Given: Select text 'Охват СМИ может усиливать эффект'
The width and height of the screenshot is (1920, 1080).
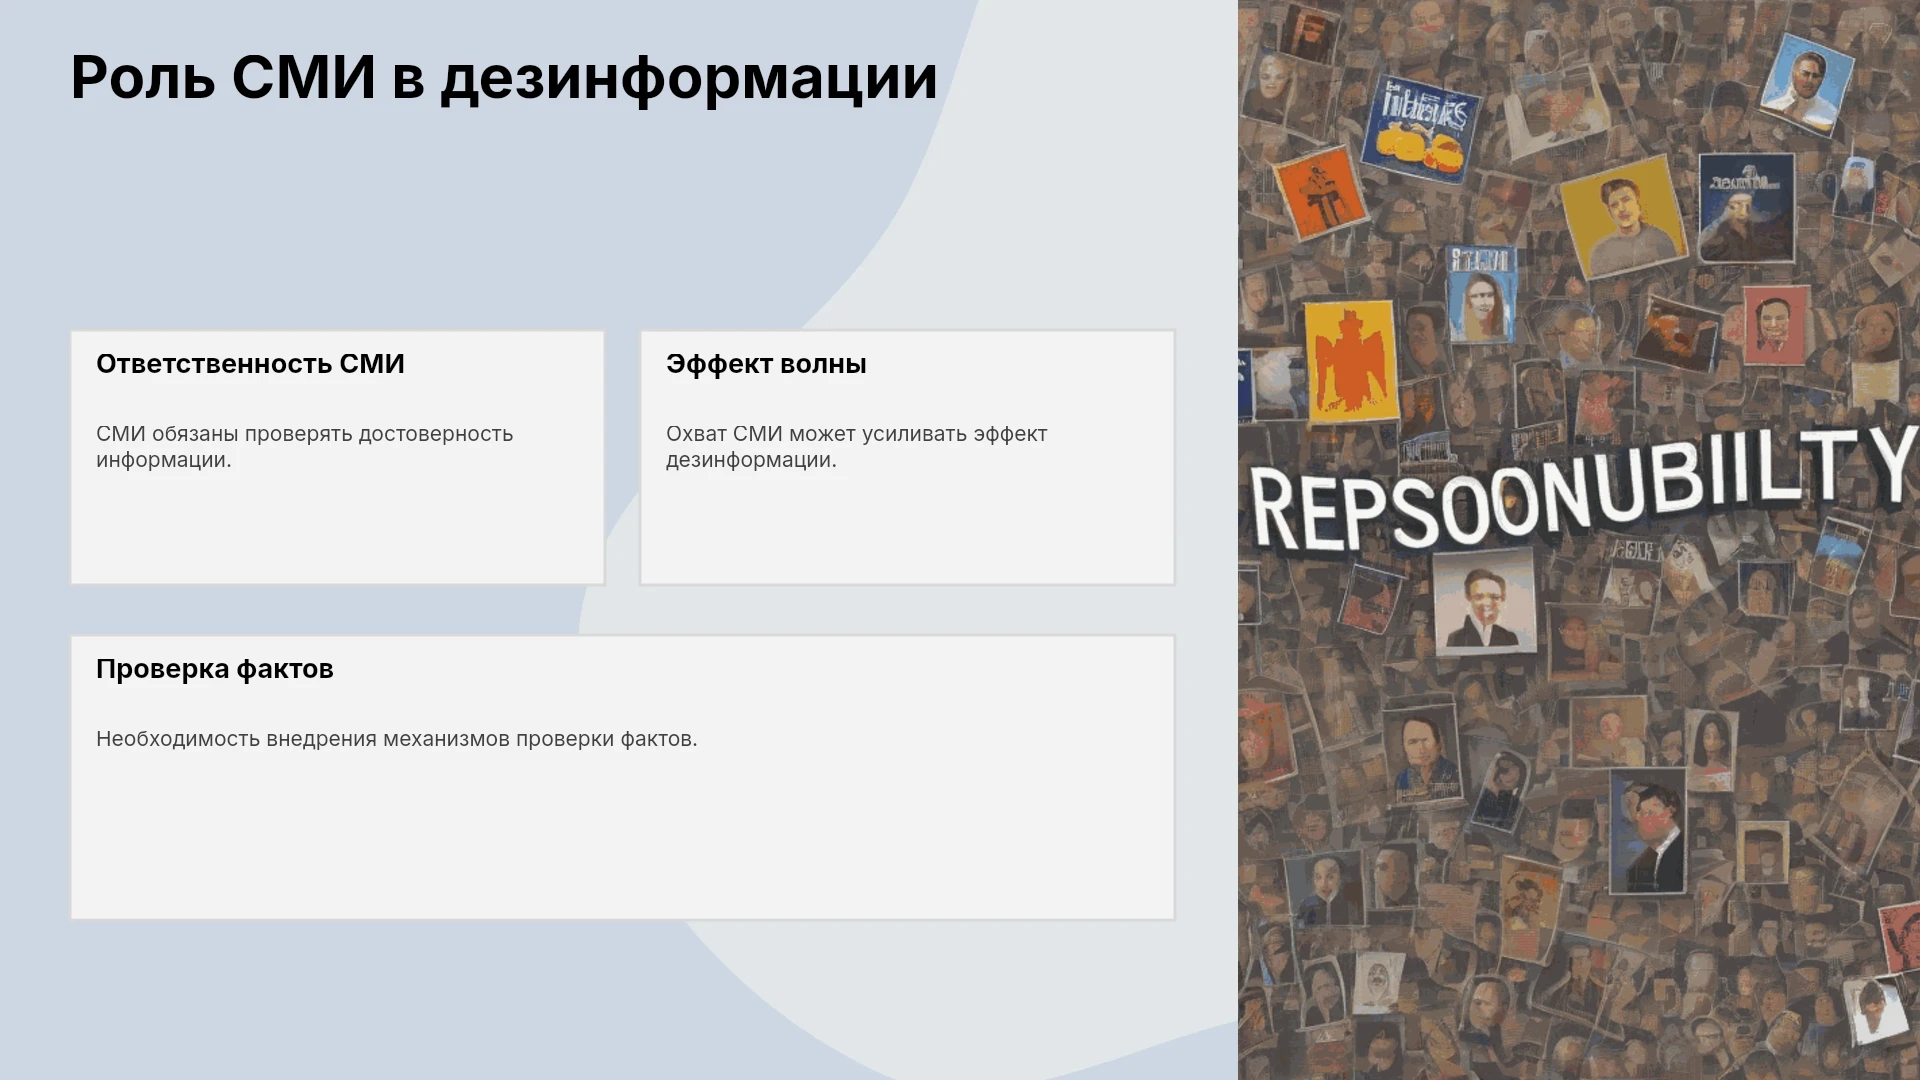Looking at the screenshot, I should tap(856, 434).
